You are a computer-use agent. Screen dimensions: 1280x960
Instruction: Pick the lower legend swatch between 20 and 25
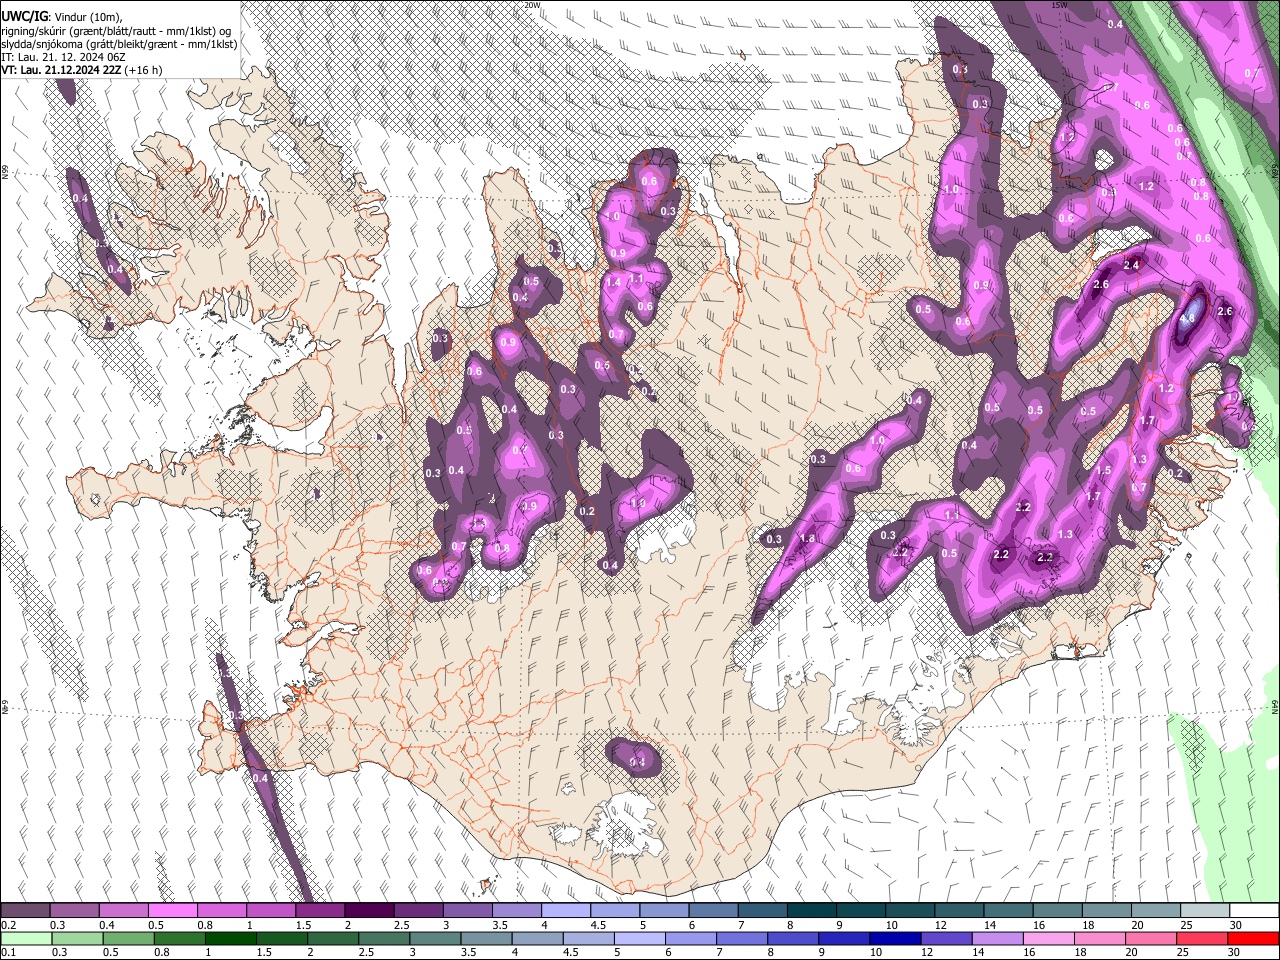point(1150,939)
